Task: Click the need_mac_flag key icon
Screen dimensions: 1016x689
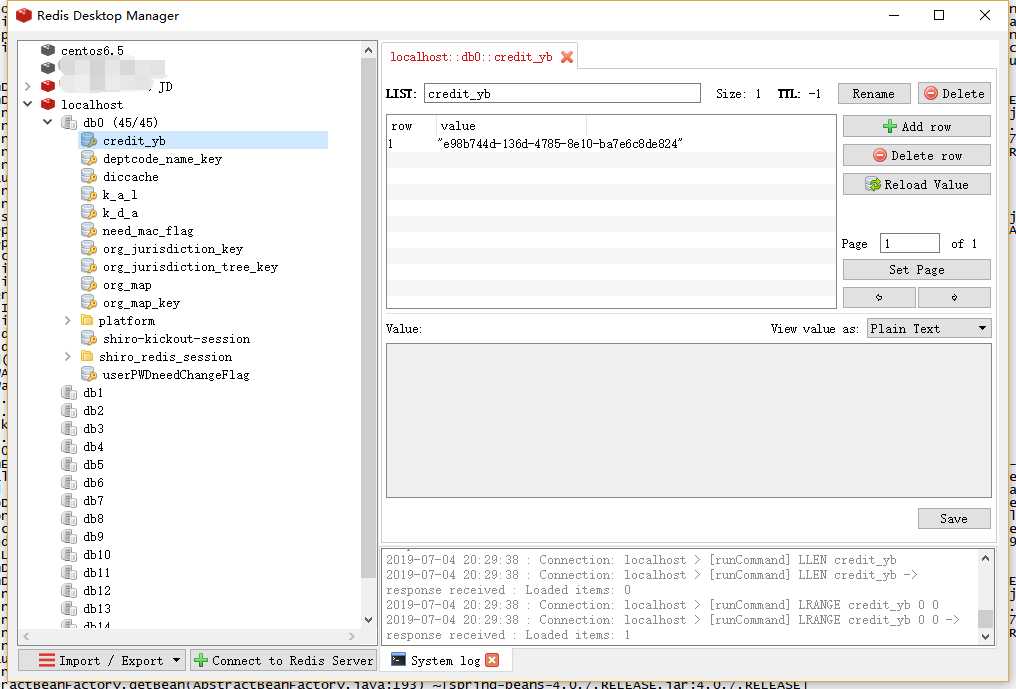Action: click(89, 231)
